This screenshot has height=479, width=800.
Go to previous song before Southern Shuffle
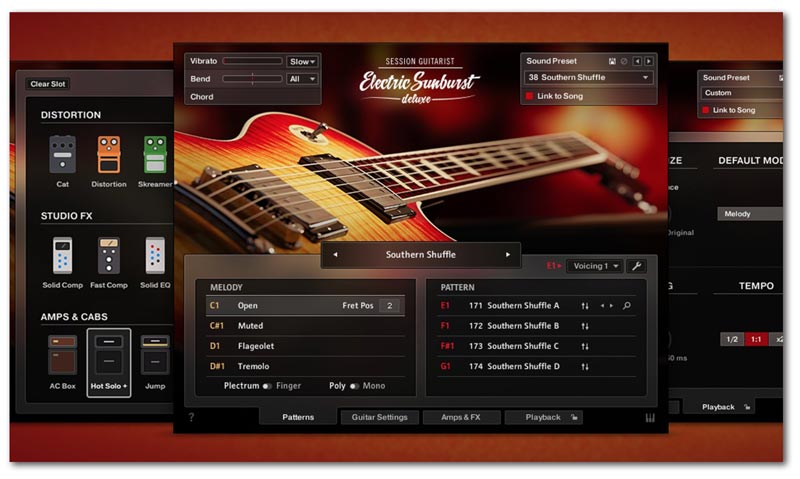pyautogui.click(x=335, y=255)
